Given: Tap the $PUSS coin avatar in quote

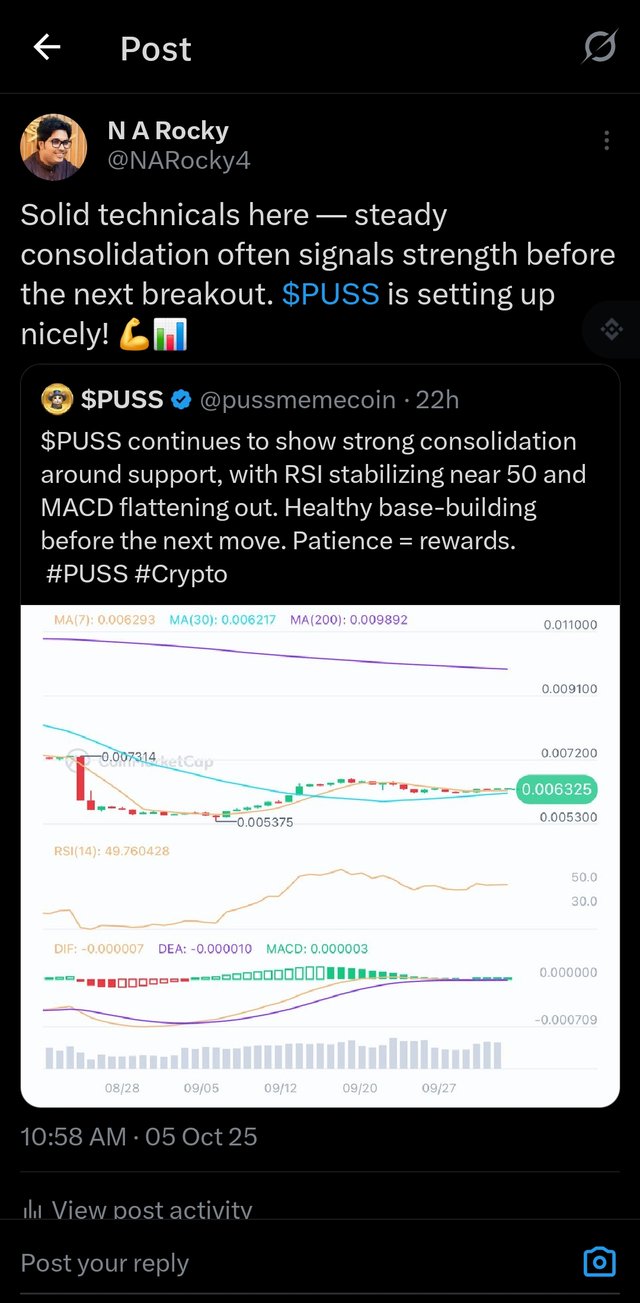Looking at the screenshot, I should (x=57, y=400).
